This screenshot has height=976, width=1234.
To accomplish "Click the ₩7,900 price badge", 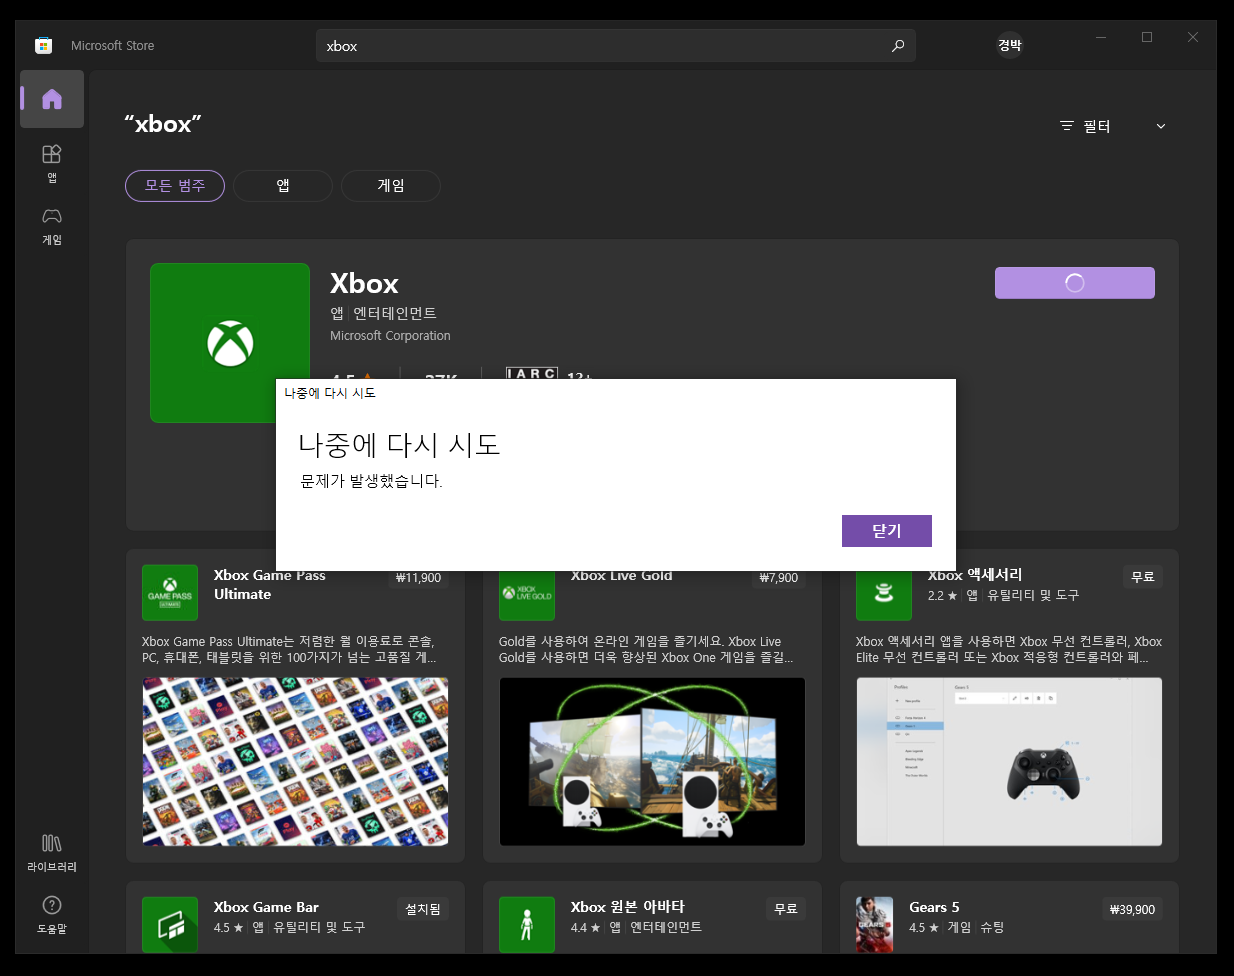I will pyautogui.click(x=779, y=578).
